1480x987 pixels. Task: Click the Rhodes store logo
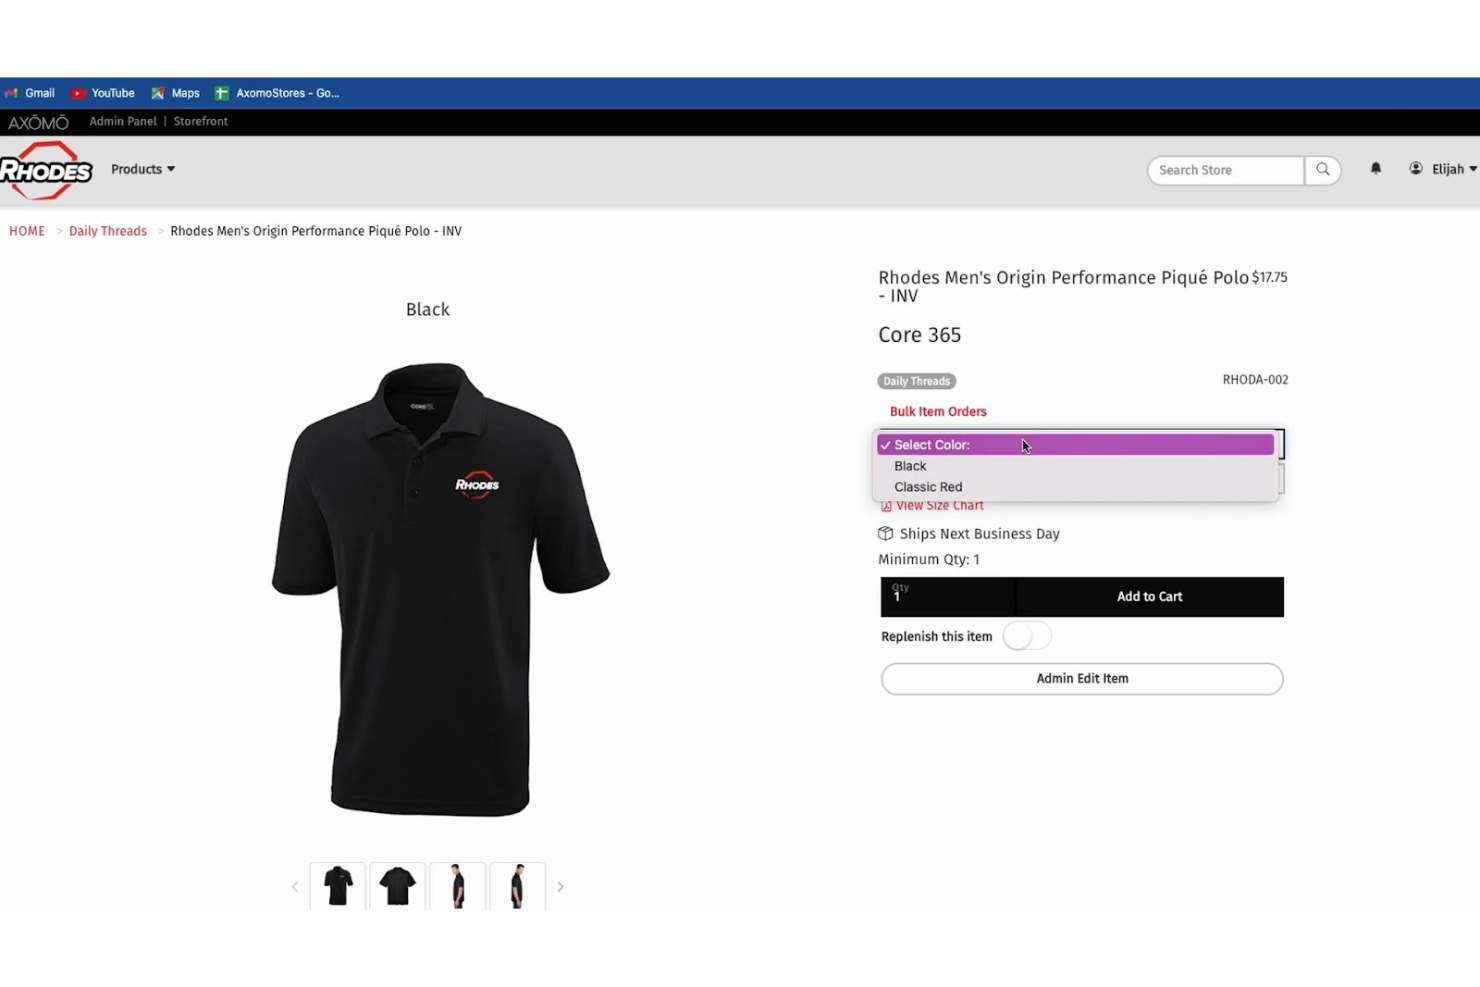point(46,170)
